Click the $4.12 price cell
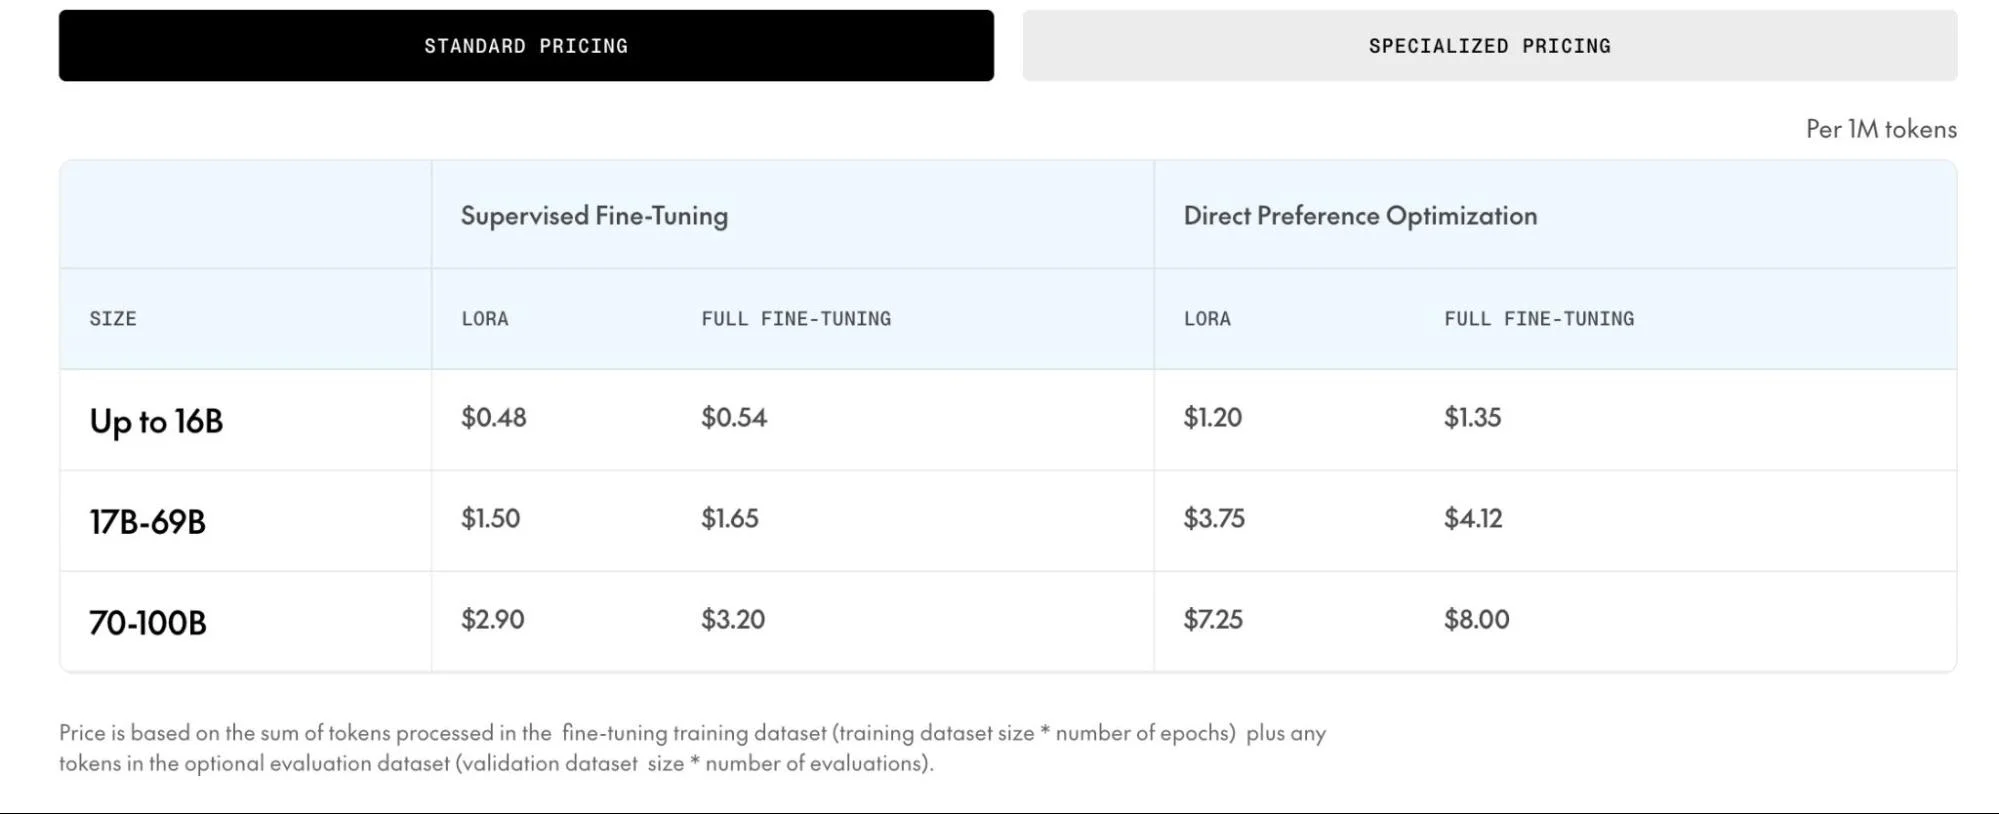This screenshot has height=814, width=1999. (1473, 519)
